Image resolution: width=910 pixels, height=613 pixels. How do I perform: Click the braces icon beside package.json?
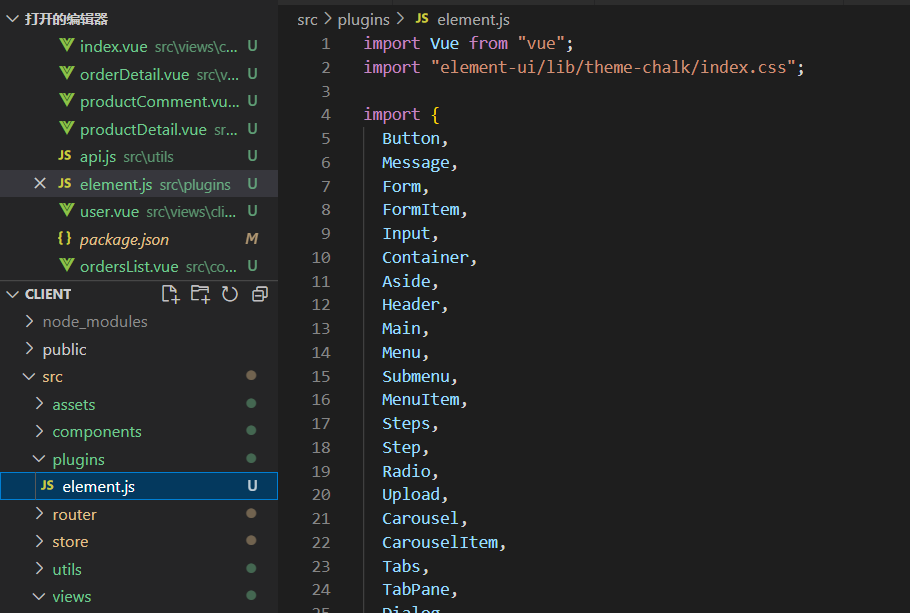point(65,238)
